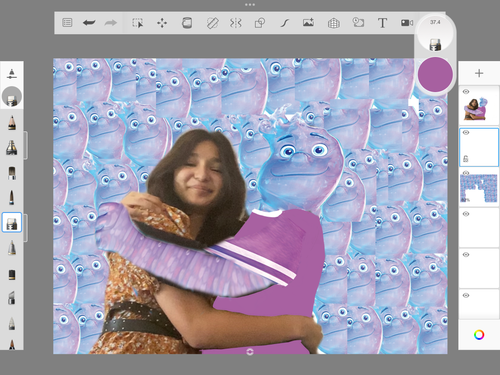The width and height of the screenshot is (500, 375).
Task: Pick the grey cone-tipped pen brush
Action: 12,248
